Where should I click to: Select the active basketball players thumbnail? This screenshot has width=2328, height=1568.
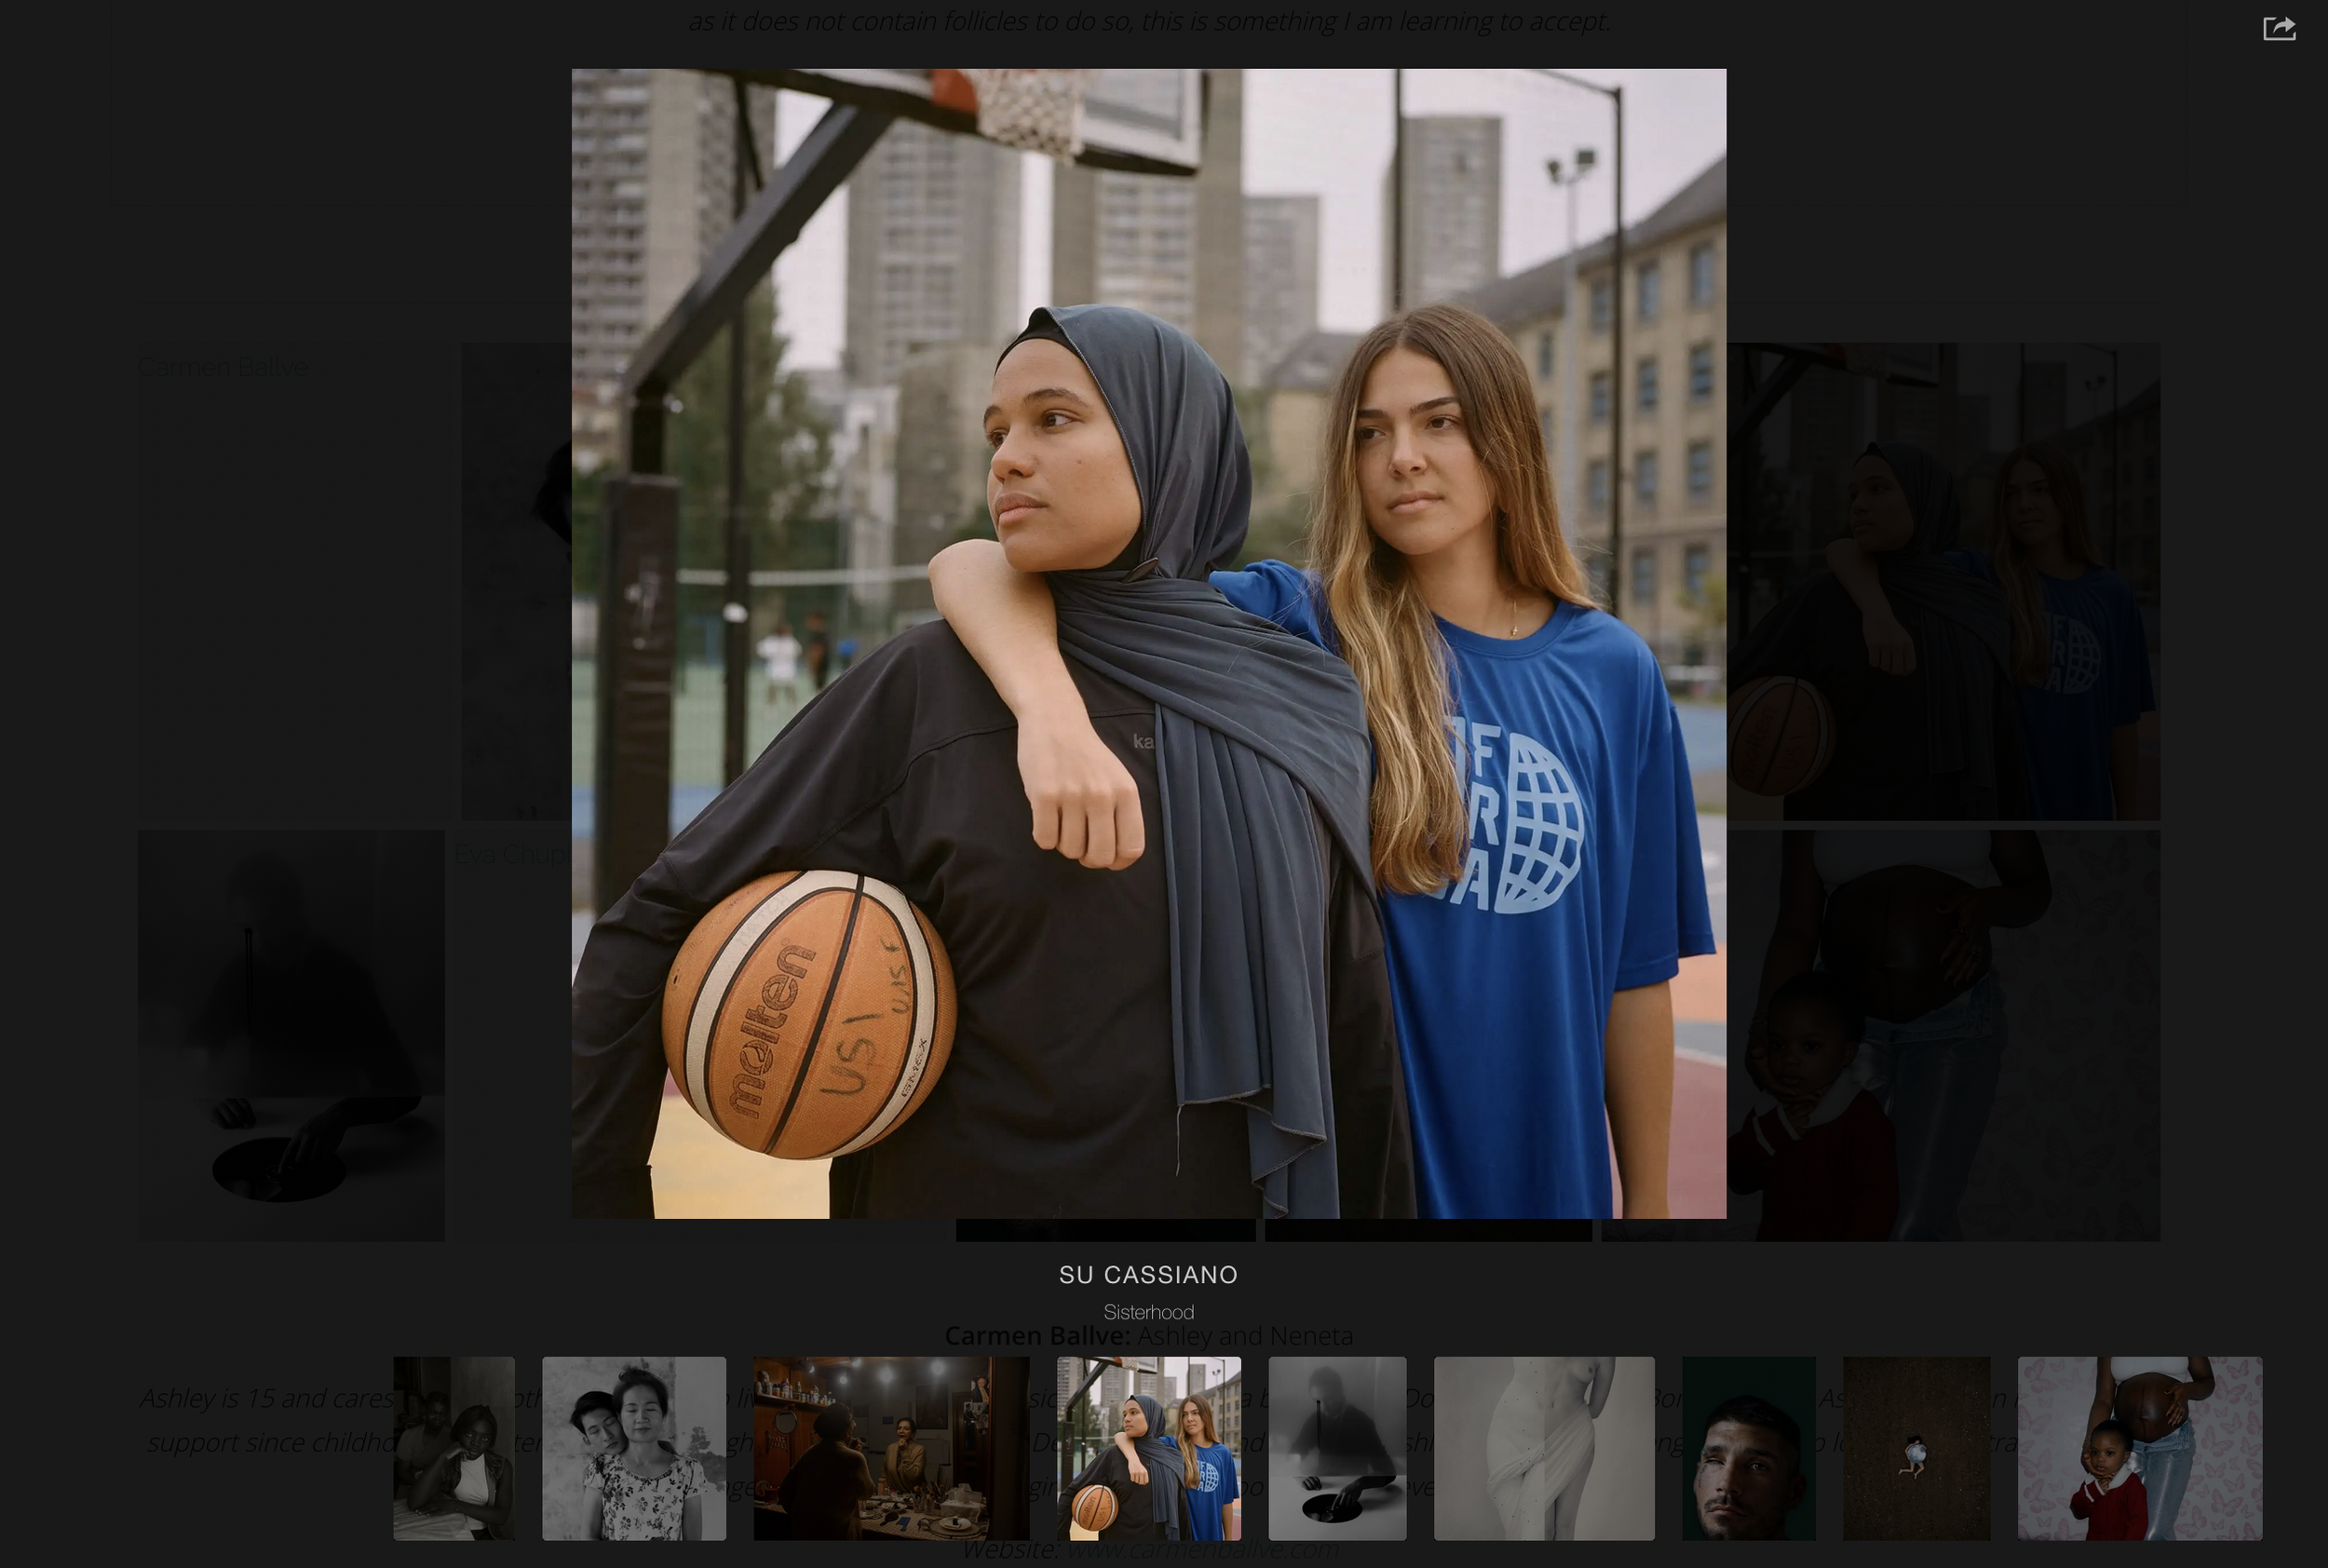[x=1148, y=1447]
